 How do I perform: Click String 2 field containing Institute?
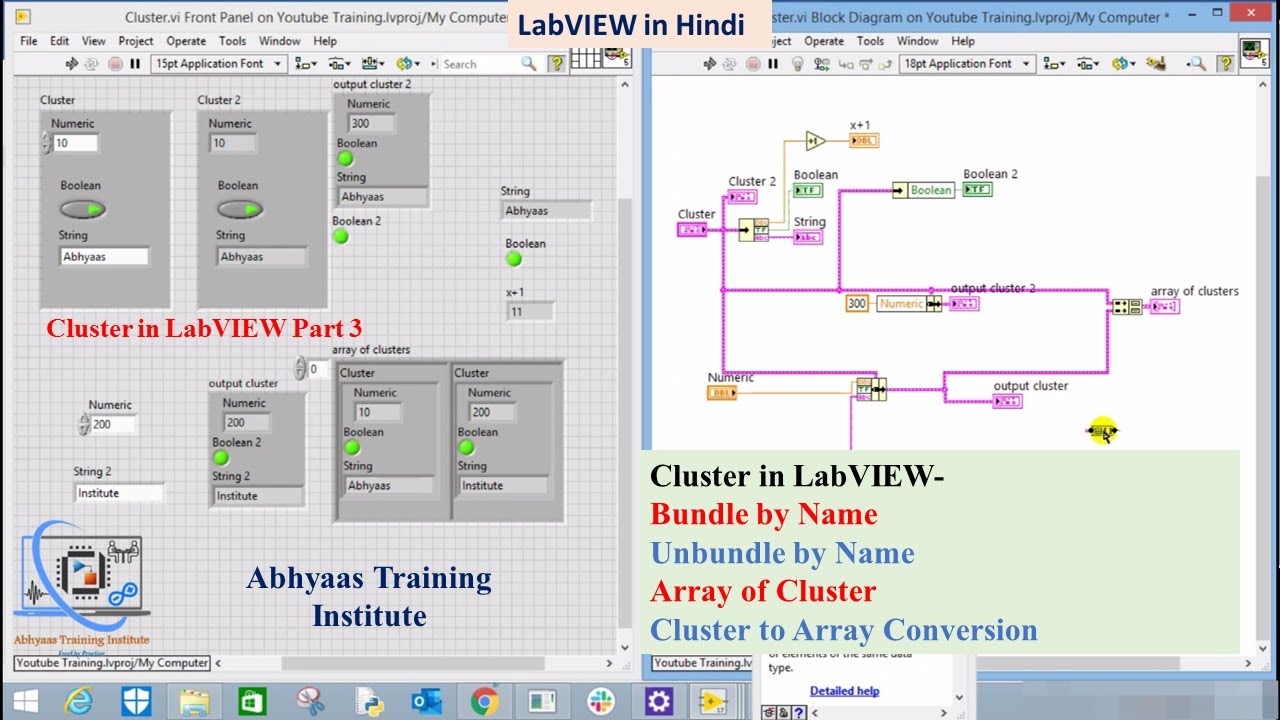click(119, 493)
